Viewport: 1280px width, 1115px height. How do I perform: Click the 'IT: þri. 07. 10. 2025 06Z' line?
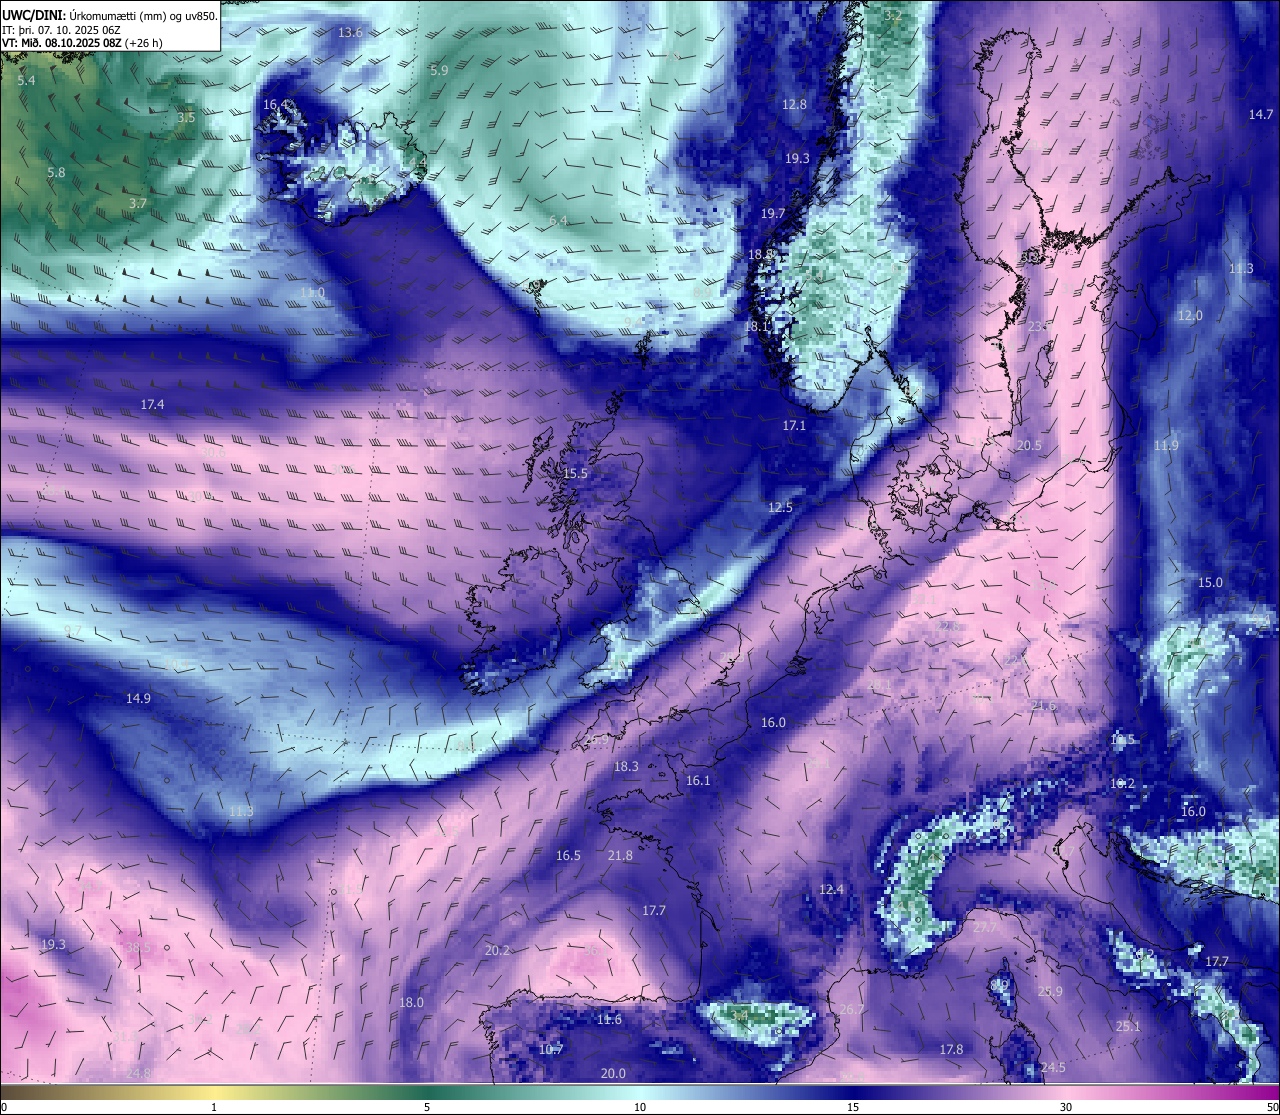tap(62, 30)
